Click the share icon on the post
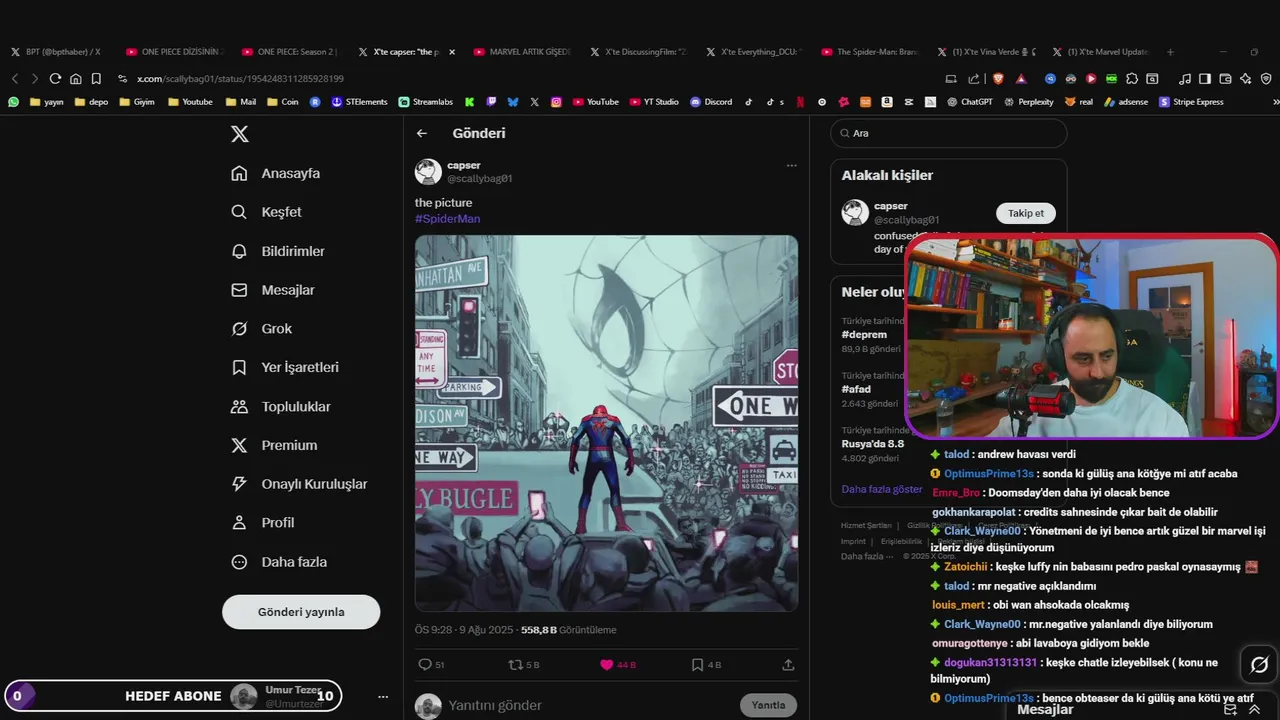The image size is (1280, 720). [x=788, y=665]
